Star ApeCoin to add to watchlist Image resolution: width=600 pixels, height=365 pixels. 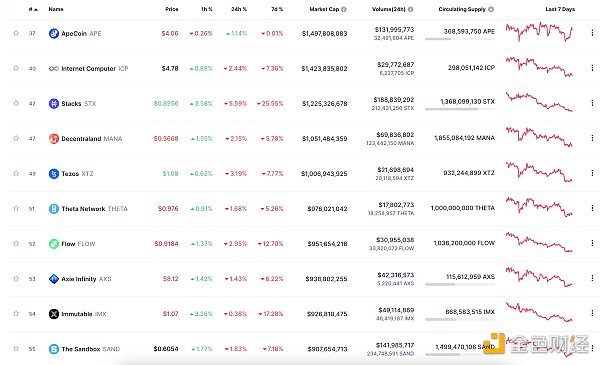click(x=16, y=33)
